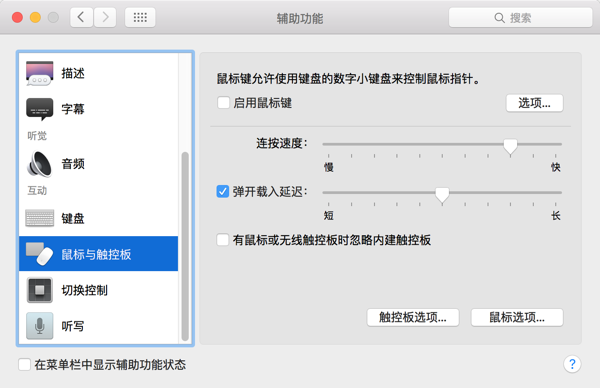Click the 听写 microphone icon
The height and width of the screenshot is (388, 600).
coord(39,326)
